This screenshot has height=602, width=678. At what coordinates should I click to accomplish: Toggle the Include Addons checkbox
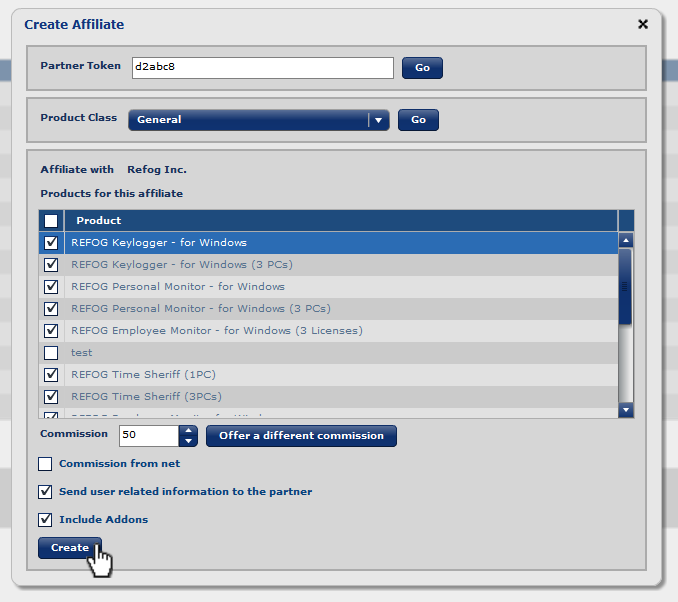click(x=45, y=520)
